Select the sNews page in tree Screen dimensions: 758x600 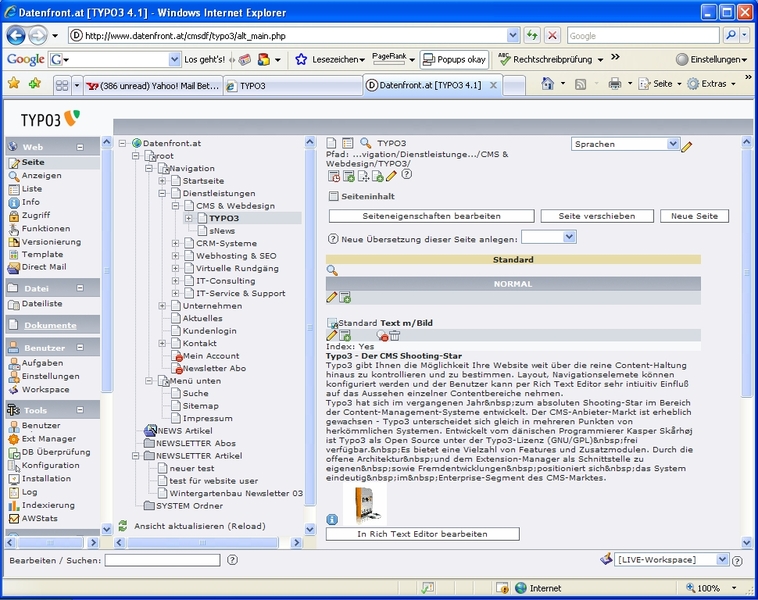tap(222, 231)
